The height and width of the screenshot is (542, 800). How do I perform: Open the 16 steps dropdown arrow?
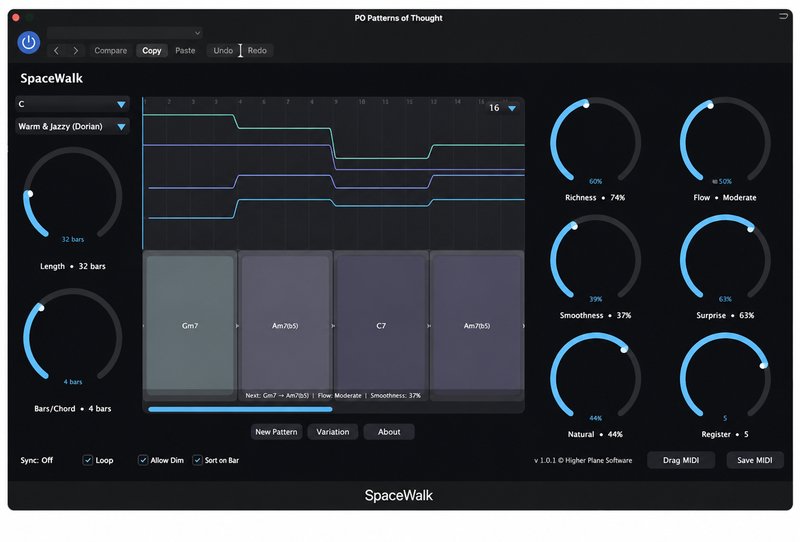pos(512,108)
